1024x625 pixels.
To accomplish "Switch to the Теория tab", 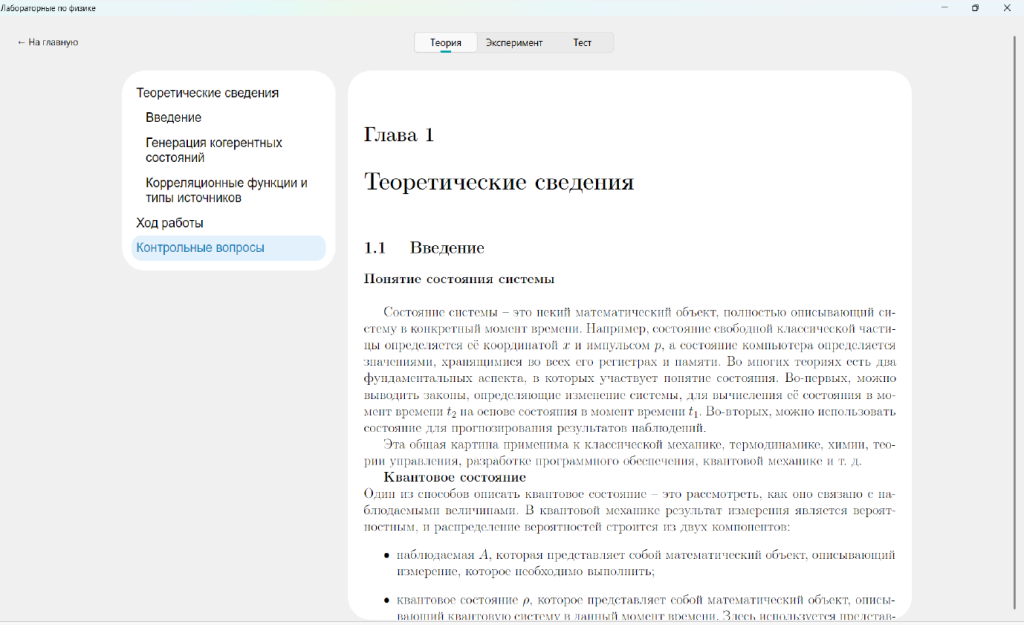I will tap(445, 43).
